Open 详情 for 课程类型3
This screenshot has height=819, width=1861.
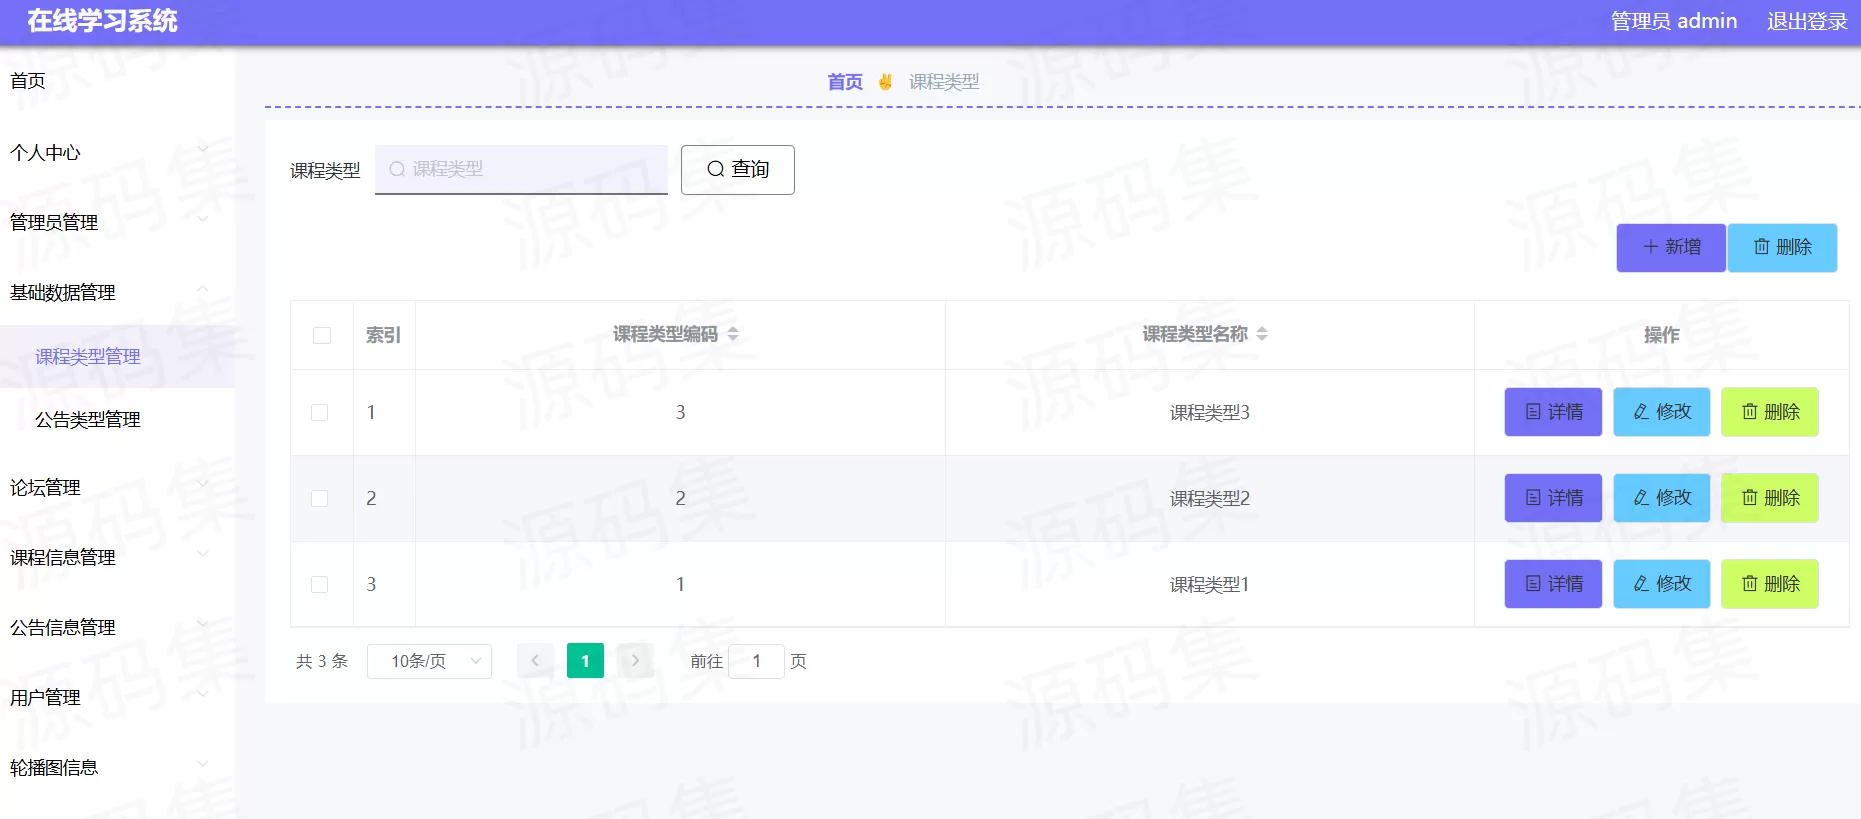tap(1553, 412)
